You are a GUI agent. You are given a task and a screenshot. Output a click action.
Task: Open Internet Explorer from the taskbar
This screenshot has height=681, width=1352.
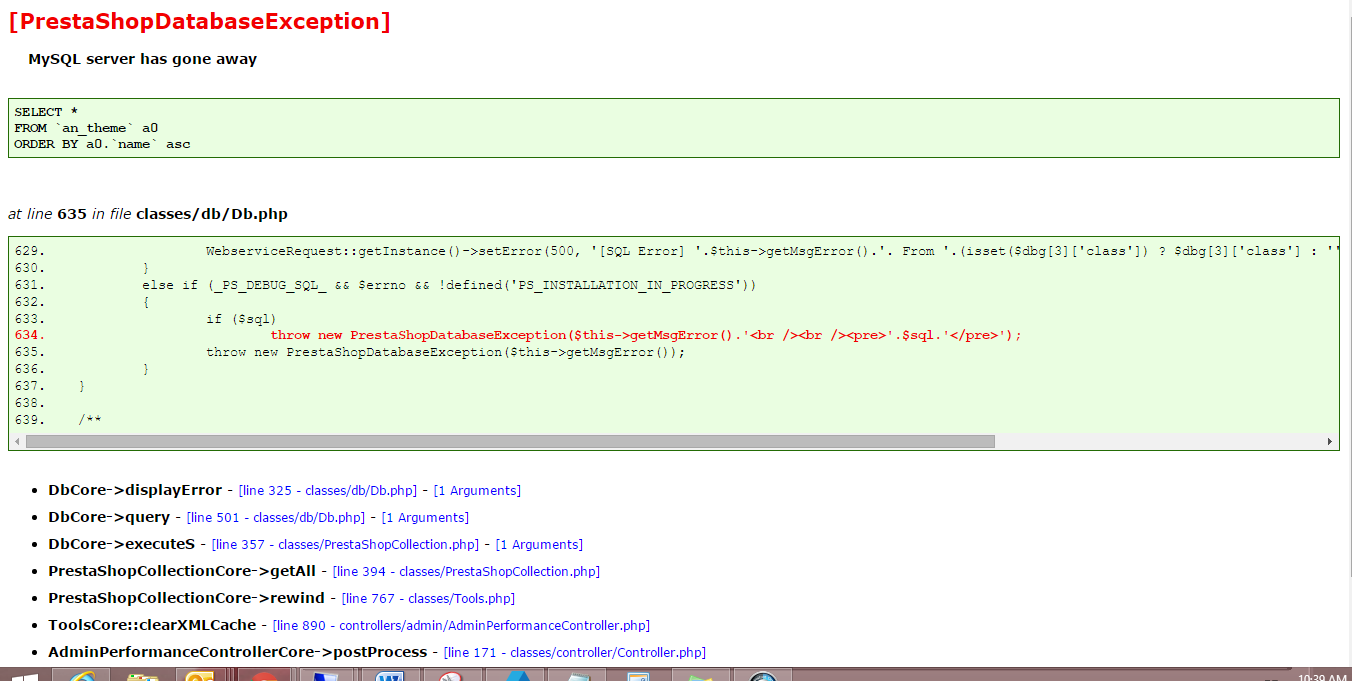tap(81, 676)
